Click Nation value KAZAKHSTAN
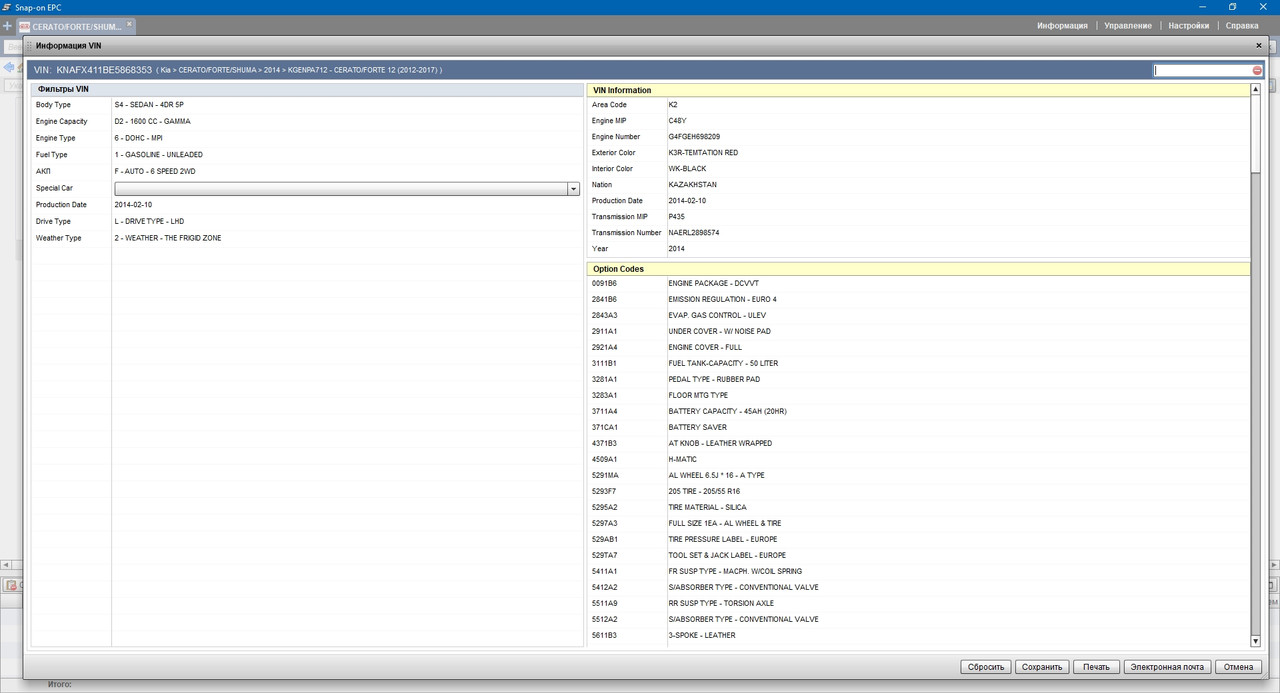 point(692,185)
